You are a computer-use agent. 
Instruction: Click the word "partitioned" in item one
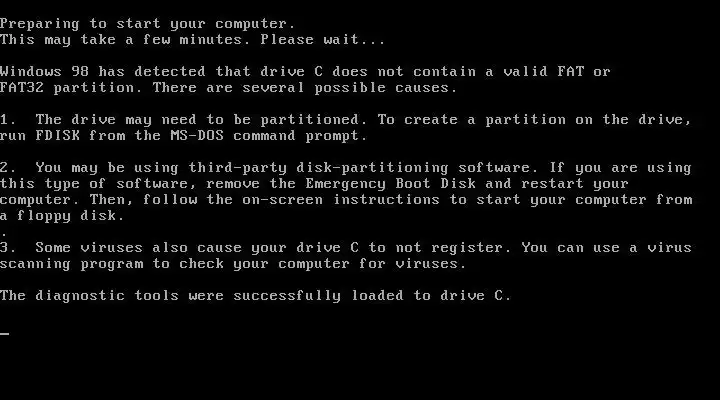[x=314, y=120]
